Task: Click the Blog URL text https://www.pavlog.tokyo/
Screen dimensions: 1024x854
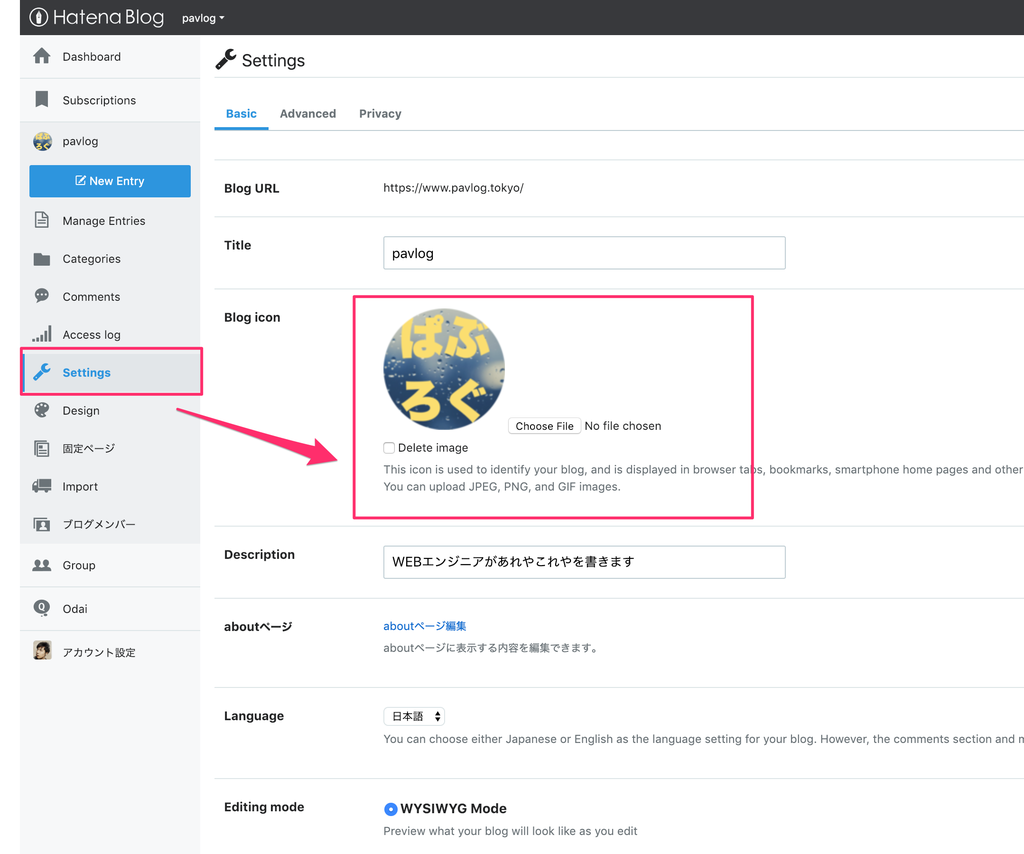Action: 453,187
